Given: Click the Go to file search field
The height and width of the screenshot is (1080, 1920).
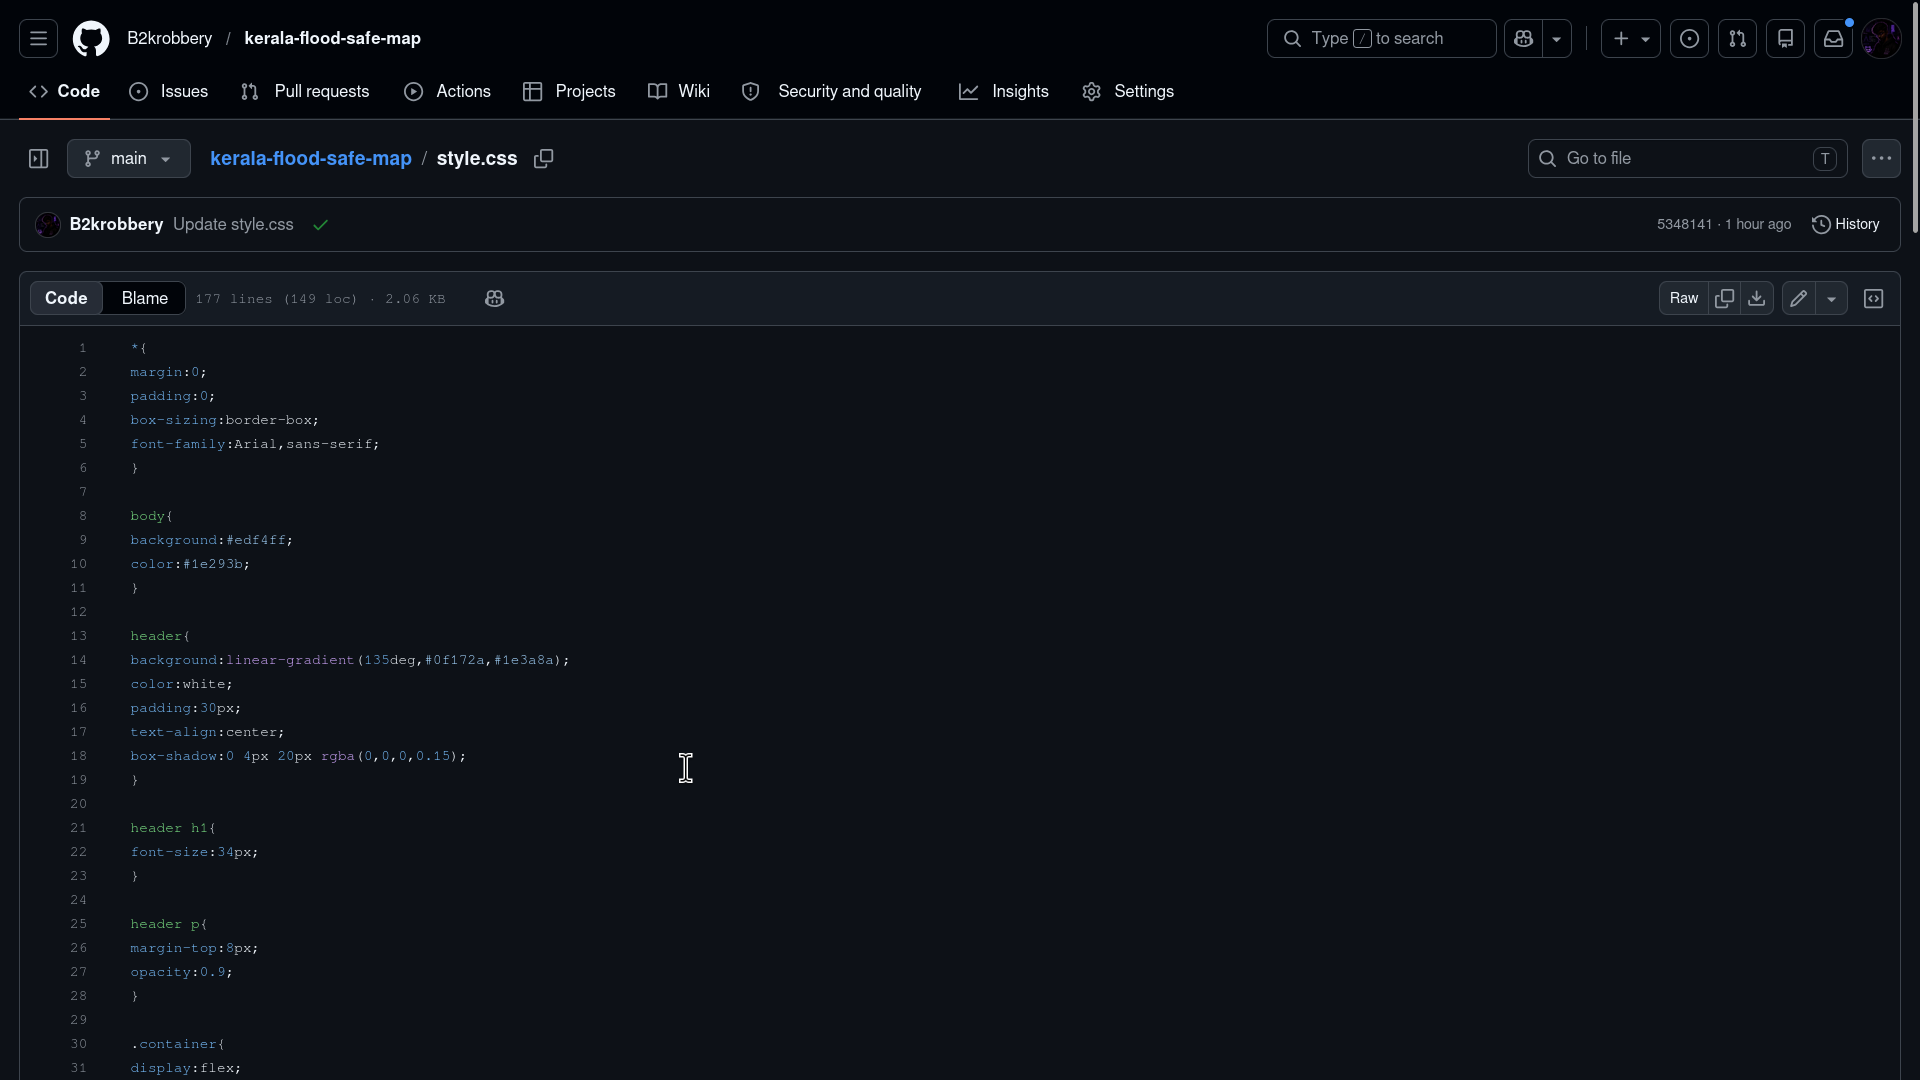Looking at the screenshot, I should click(x=1687, y=158).
